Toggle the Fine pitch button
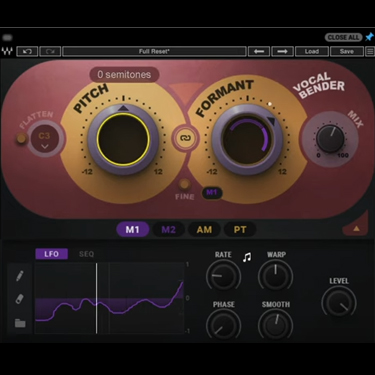The image size is (375, 375). click(184, 184)
